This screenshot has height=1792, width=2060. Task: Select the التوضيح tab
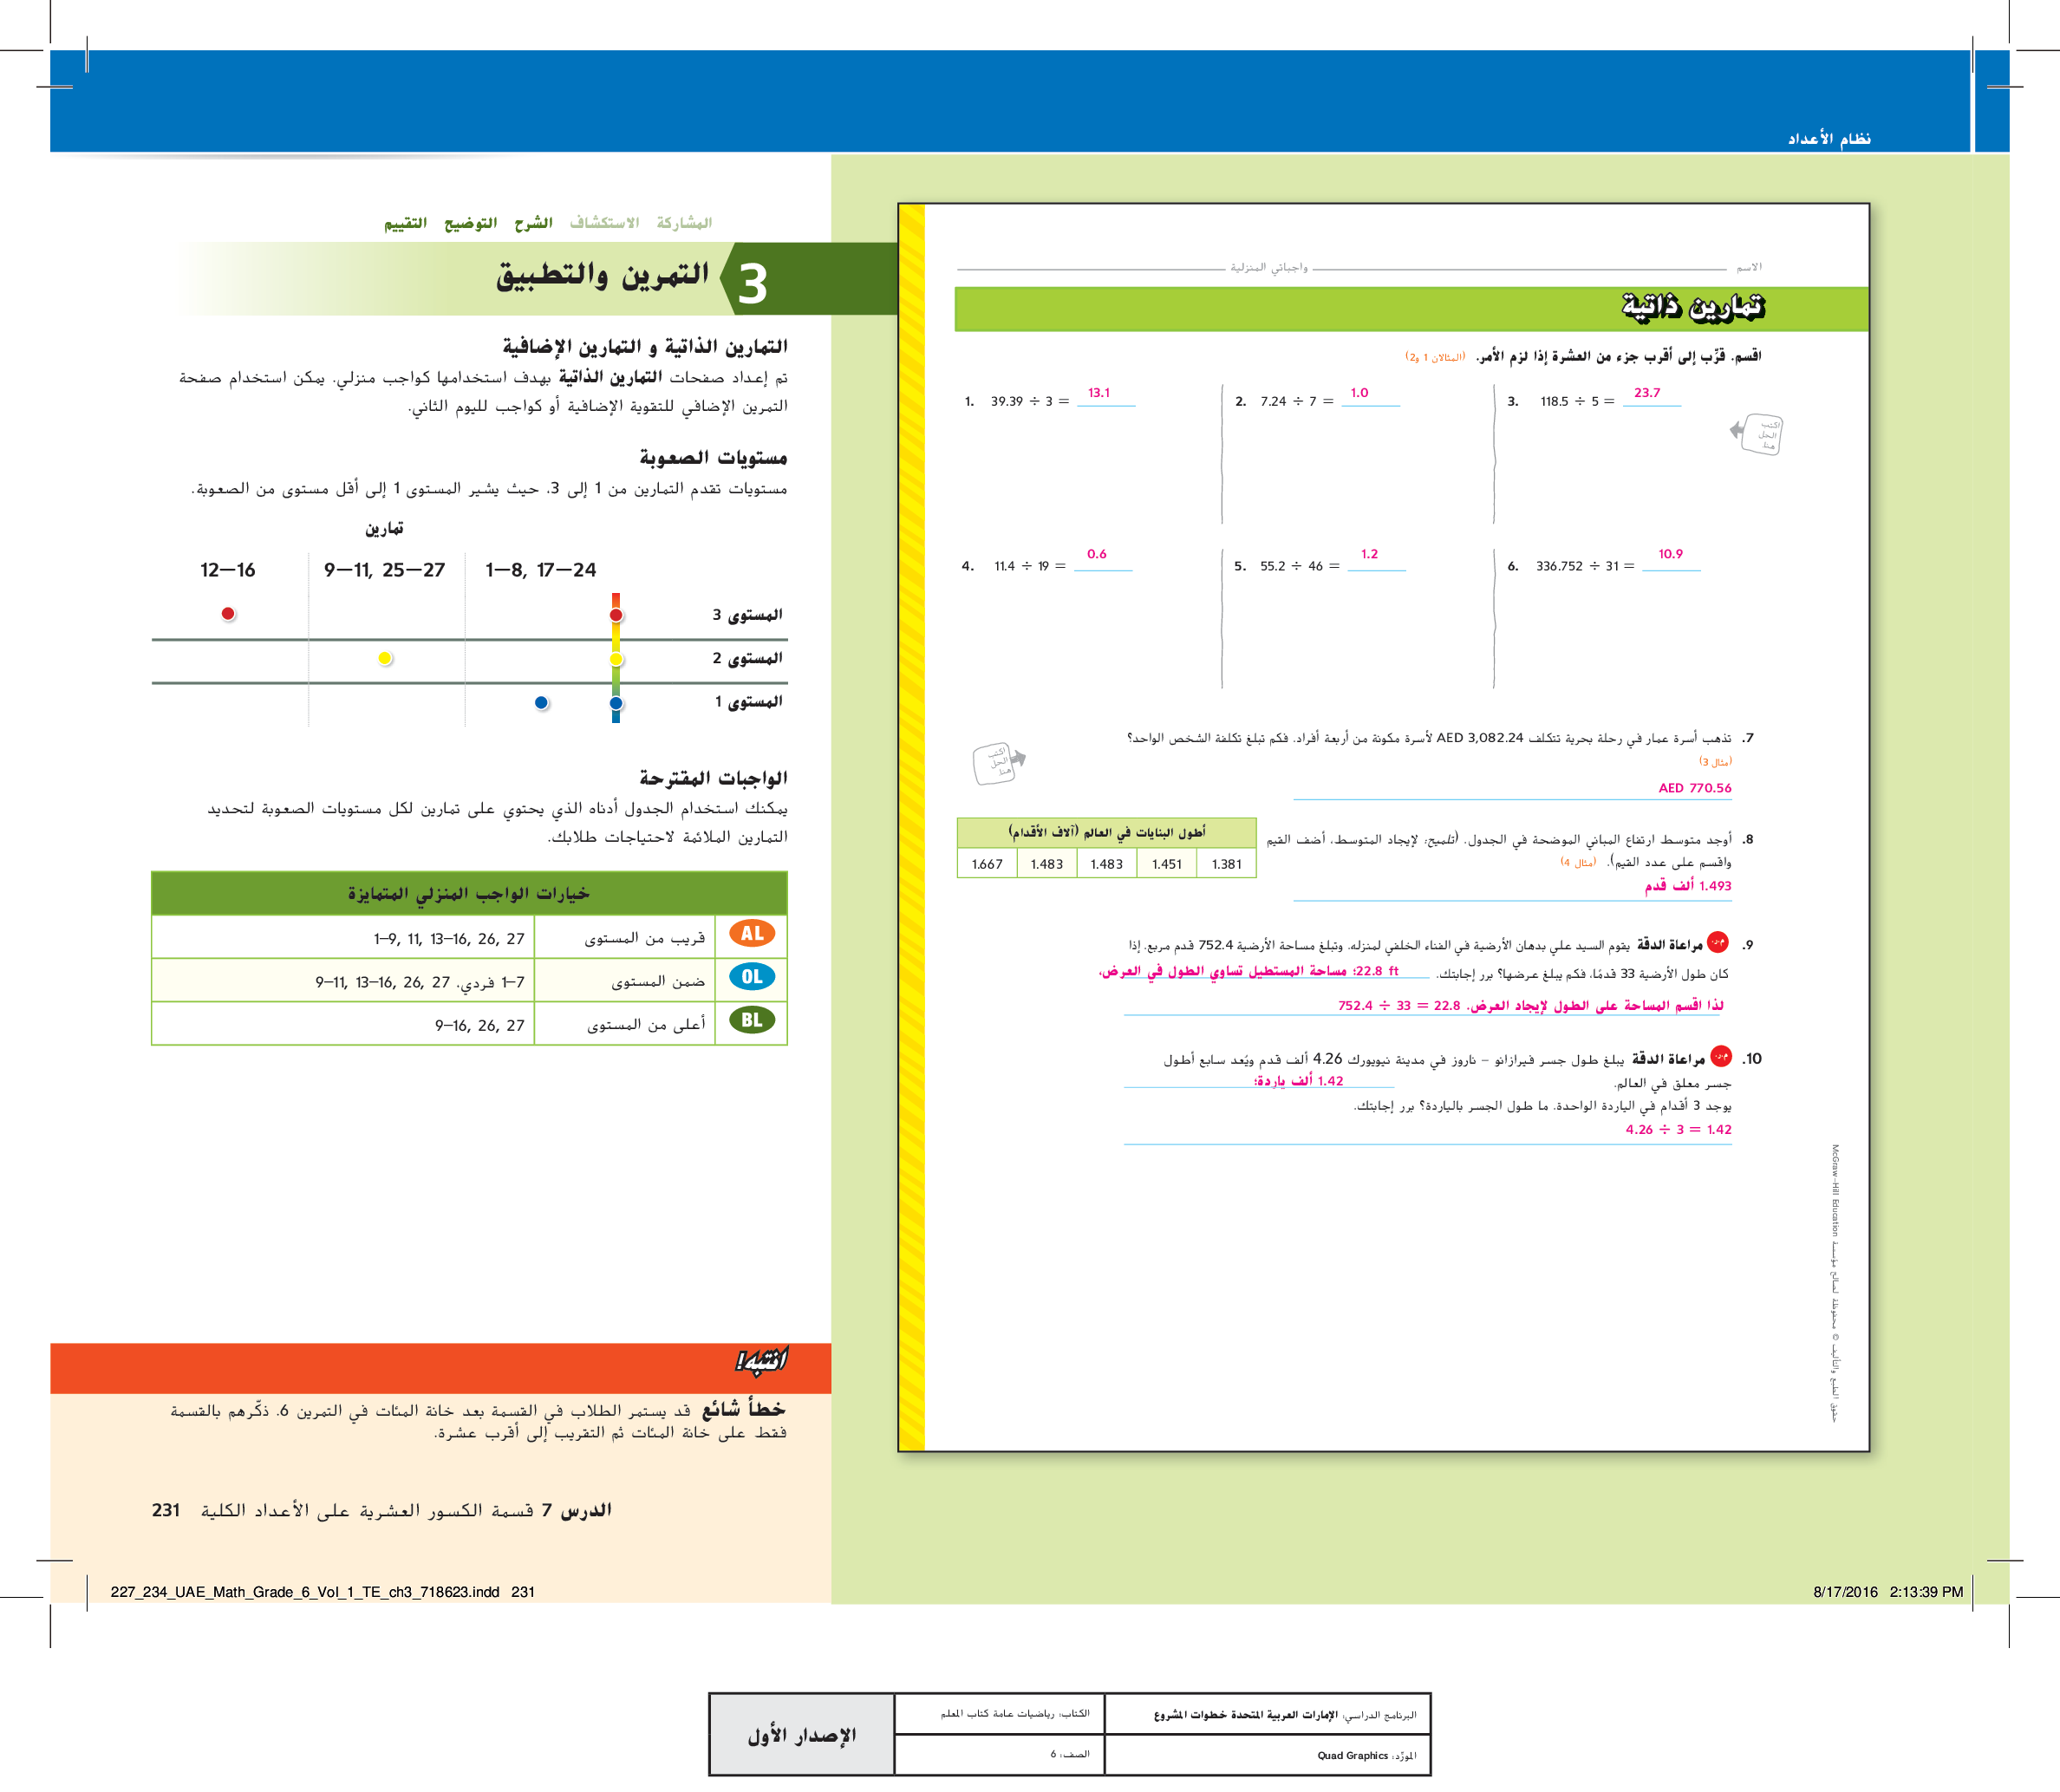(470, 223)
